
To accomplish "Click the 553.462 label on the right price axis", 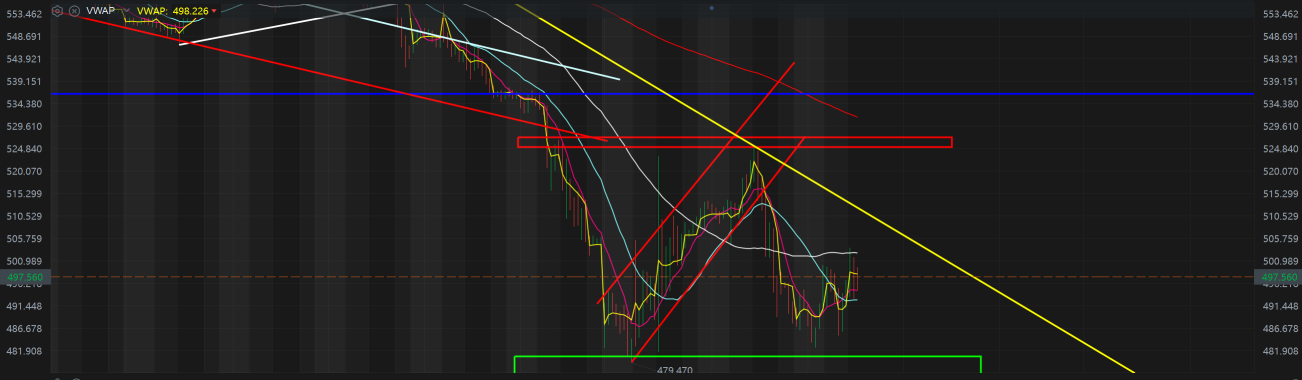I will click(x=1281, y=14).
